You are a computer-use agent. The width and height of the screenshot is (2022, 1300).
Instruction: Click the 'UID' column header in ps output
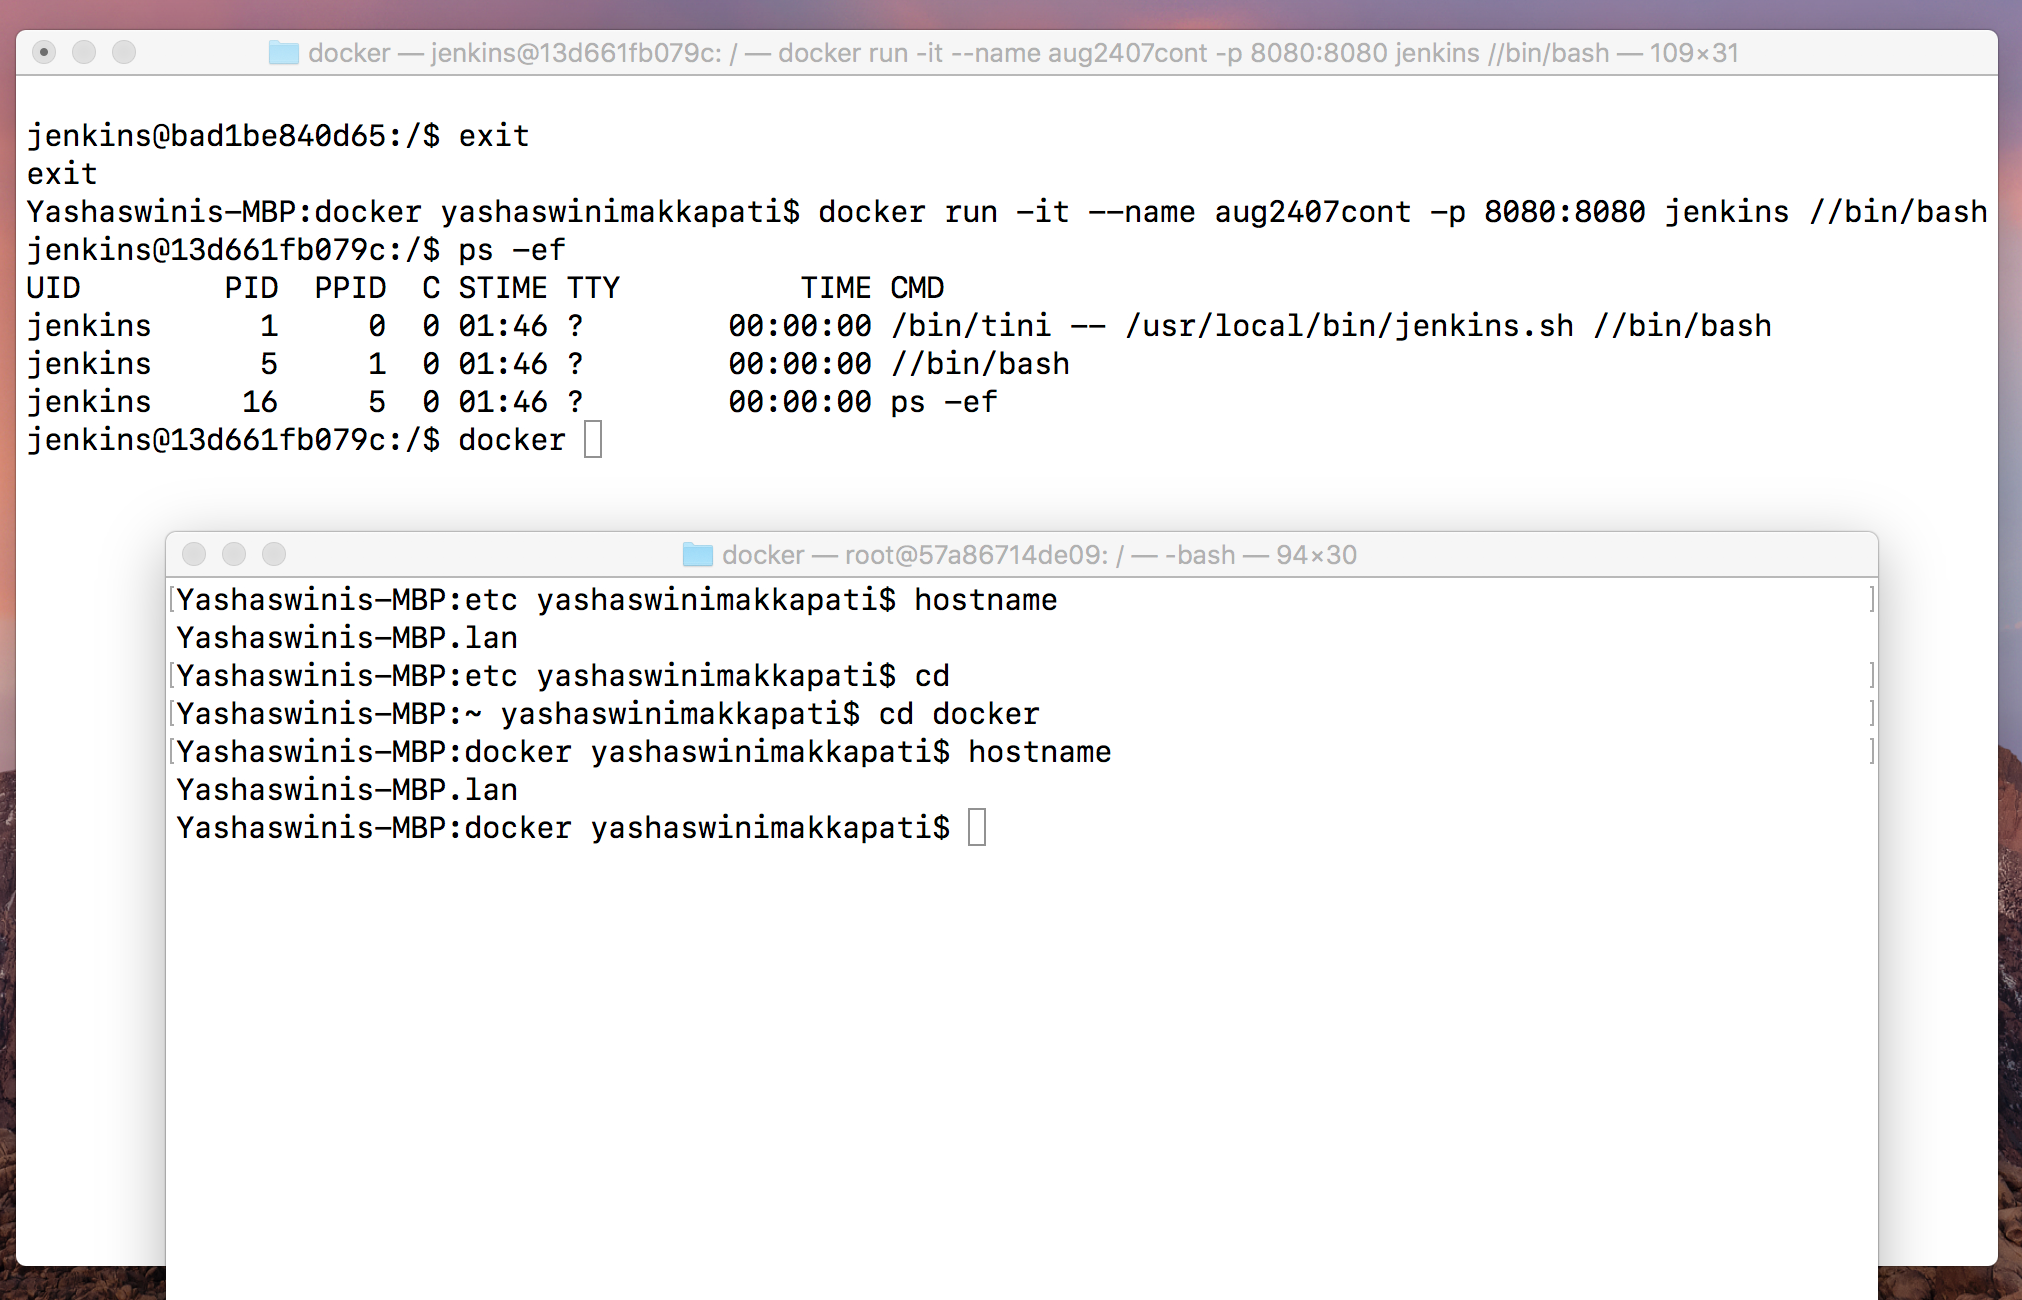click(x=53, y=288)
